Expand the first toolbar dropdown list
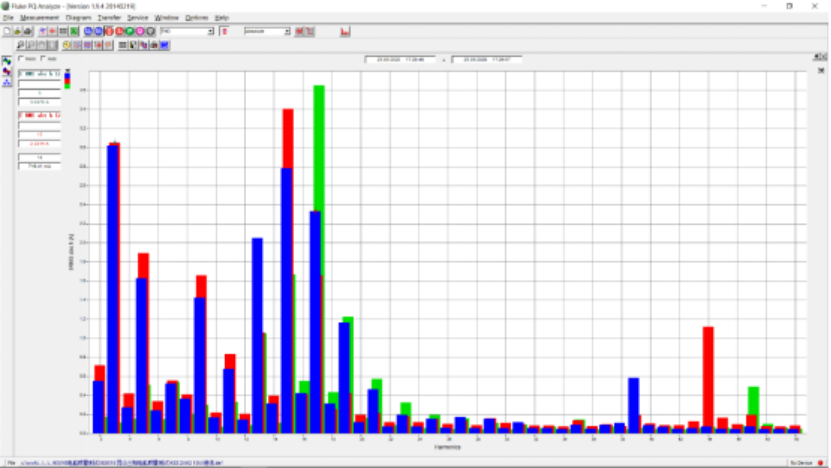Image resolution: width=831 pixels, height=468 pixels. coord(211,31)
